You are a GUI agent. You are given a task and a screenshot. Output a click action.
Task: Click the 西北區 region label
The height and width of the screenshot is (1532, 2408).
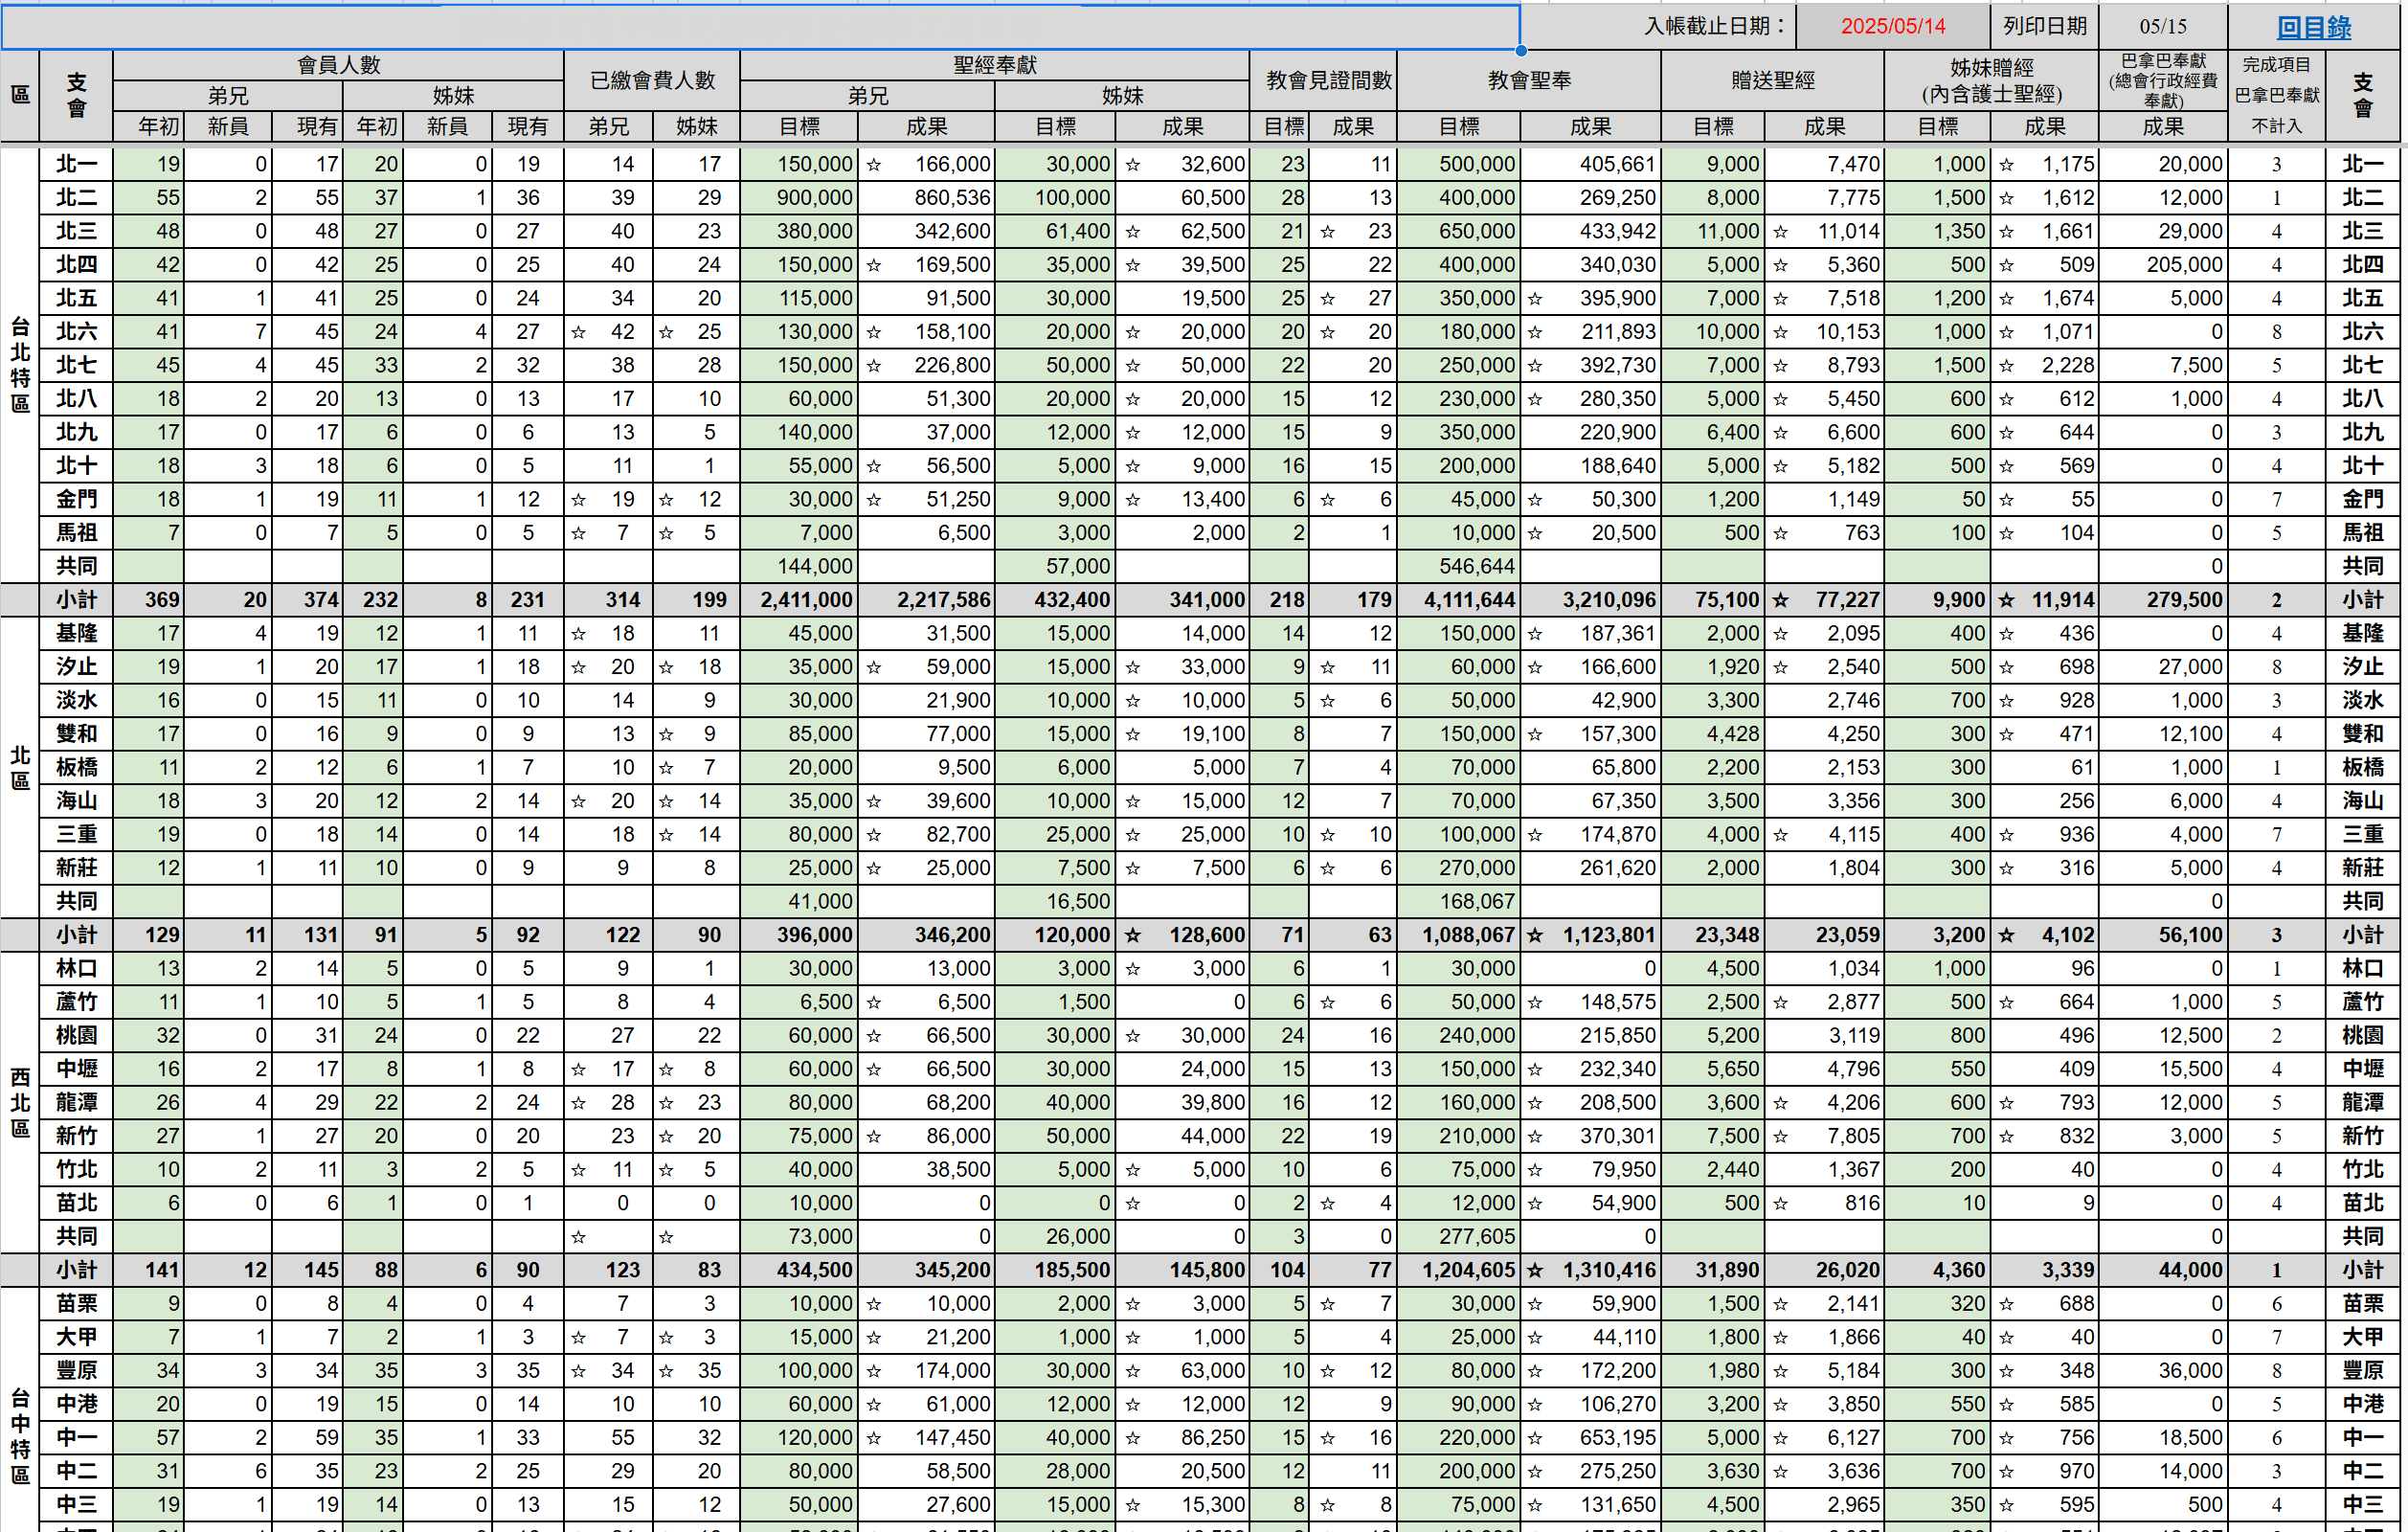point(20,1102)
